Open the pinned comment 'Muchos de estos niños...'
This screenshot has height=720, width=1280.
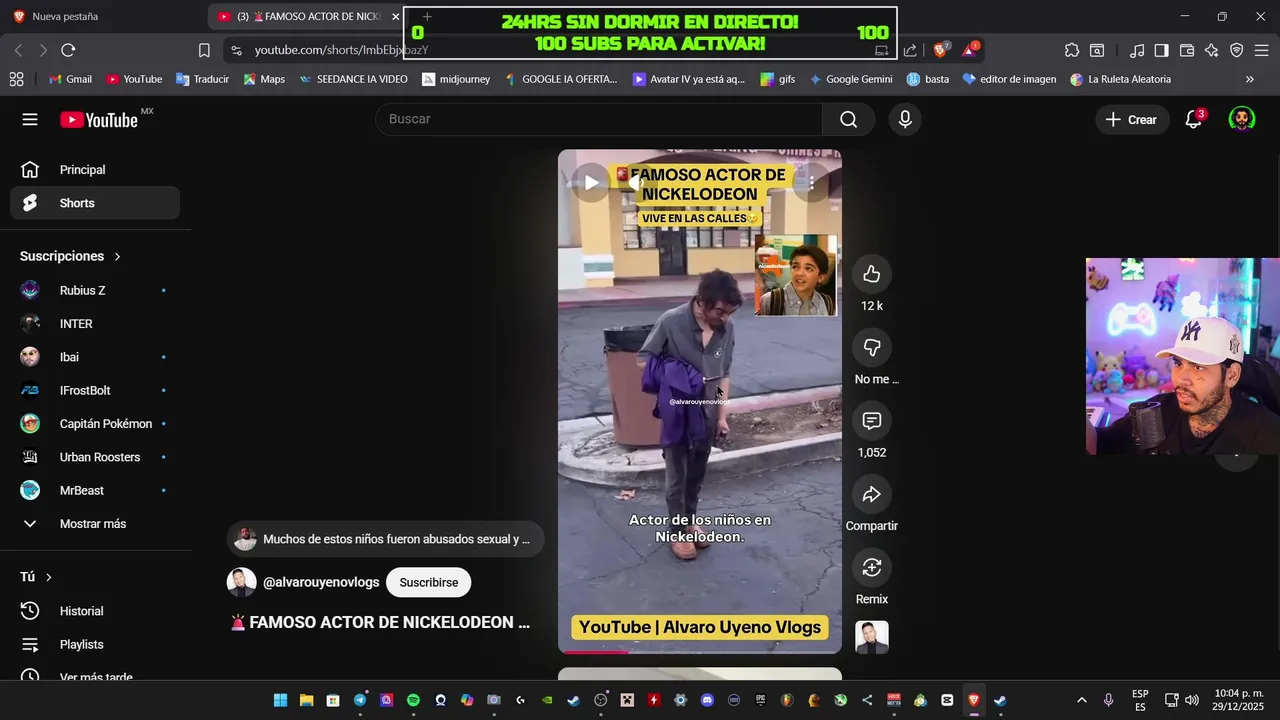click(386, 539)
